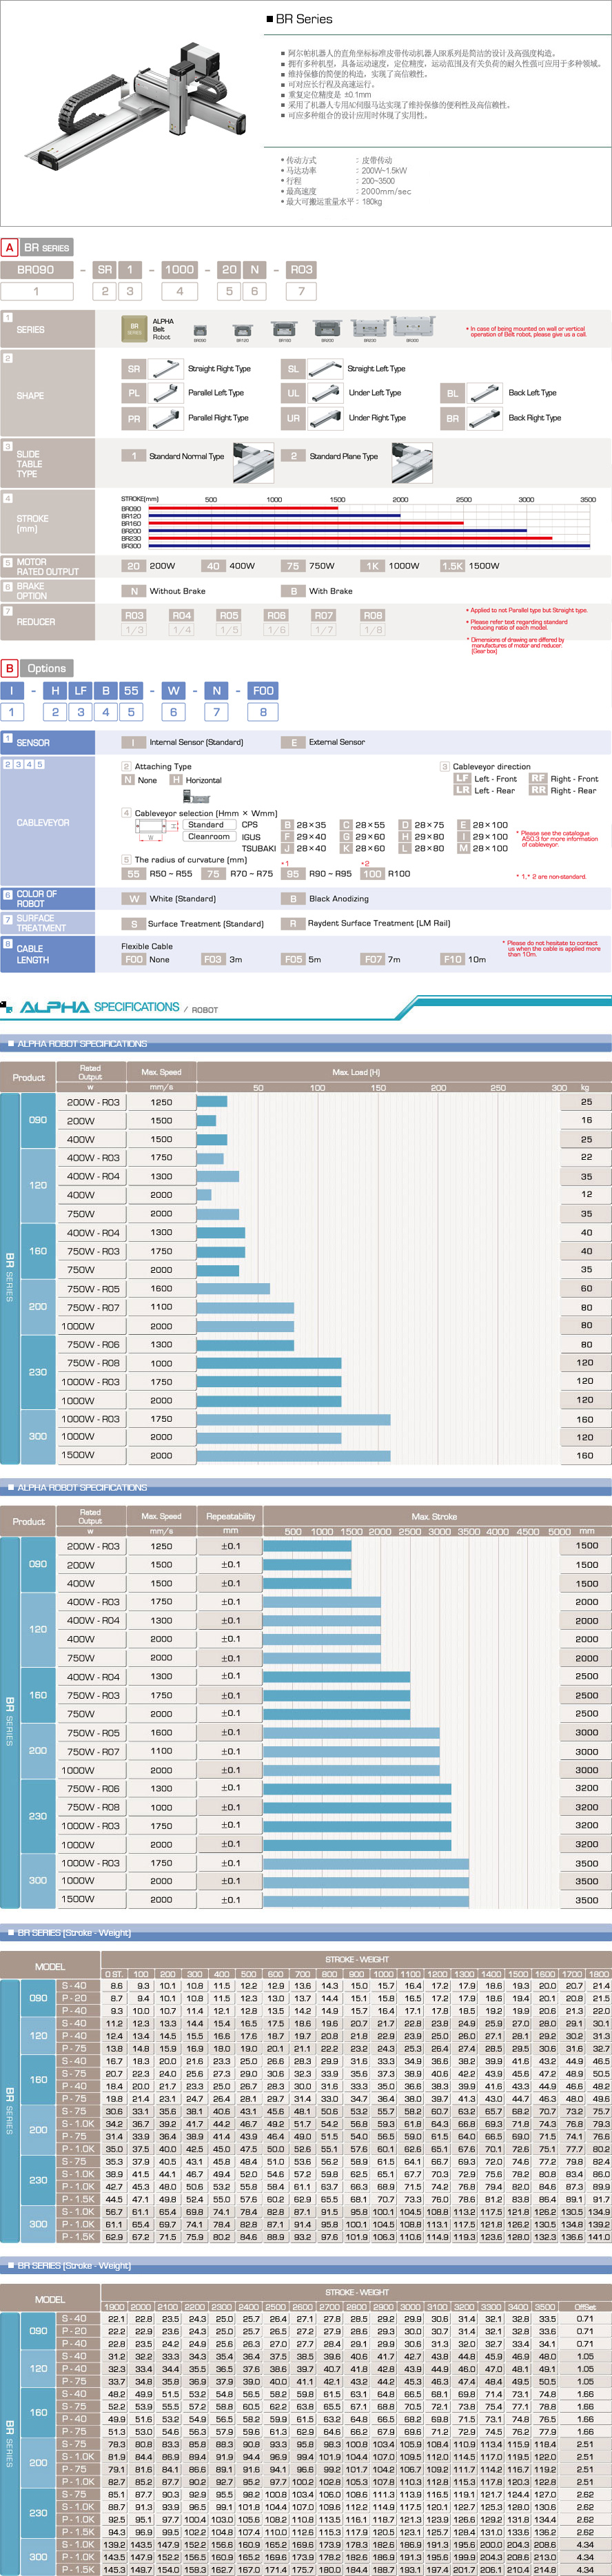Select the 20 code for 200W motor output

click(133, 566)
